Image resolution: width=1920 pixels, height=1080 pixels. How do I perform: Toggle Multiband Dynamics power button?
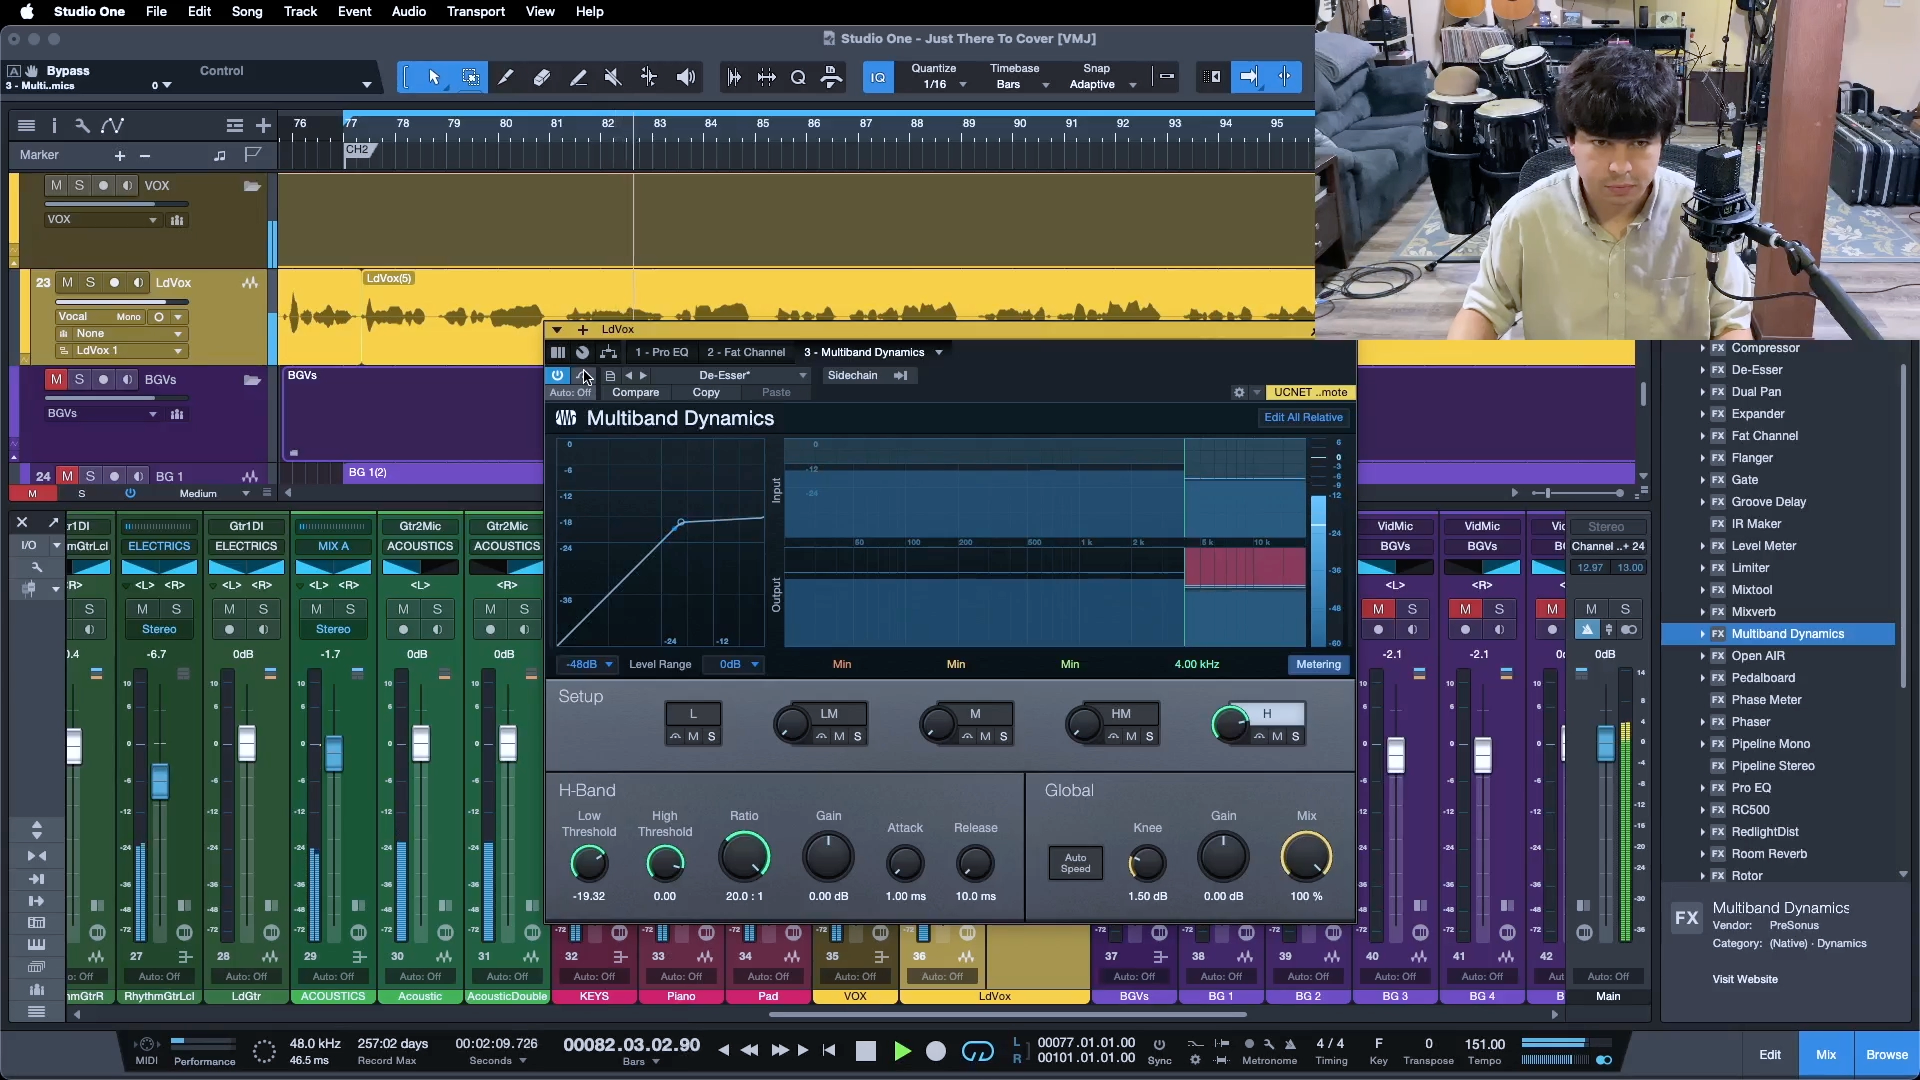pos(557,375)
